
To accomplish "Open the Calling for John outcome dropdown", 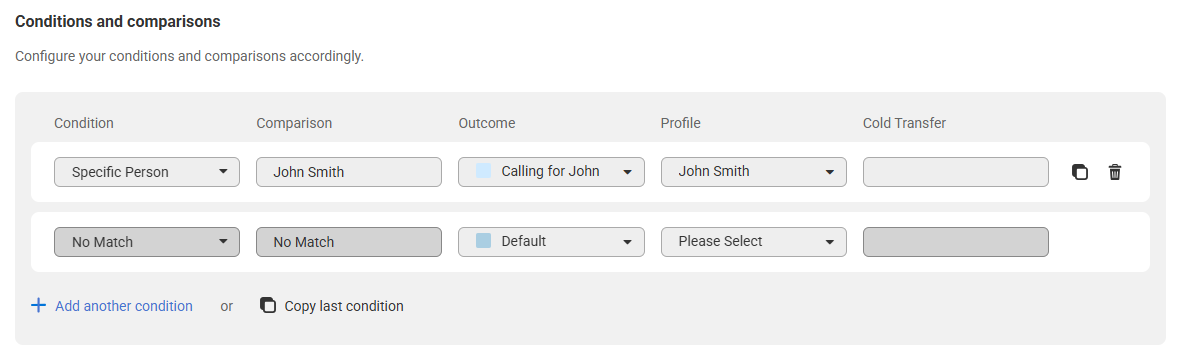I will [x=551, y=172].
